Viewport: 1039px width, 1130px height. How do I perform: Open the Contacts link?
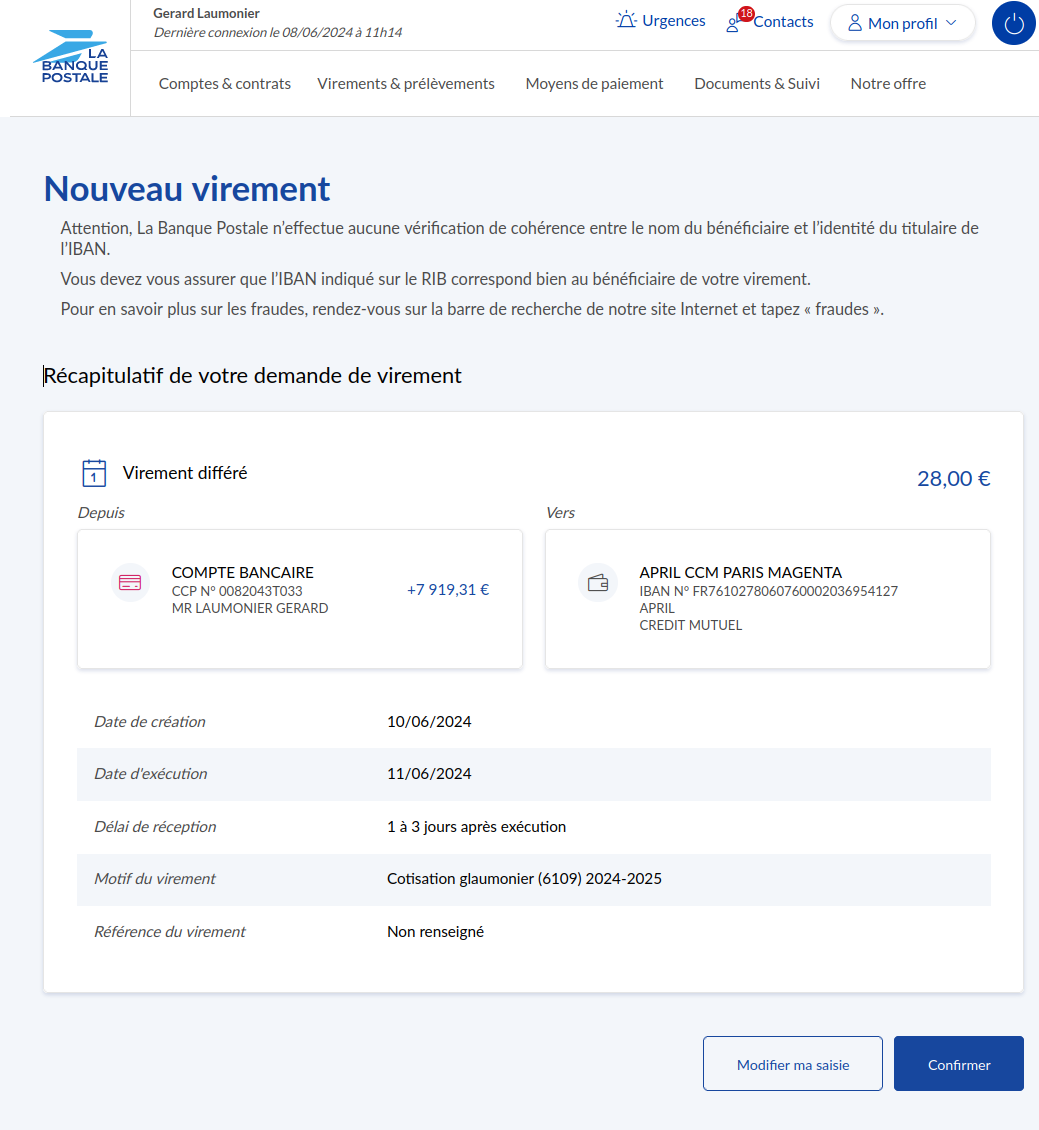click(783, 22)
